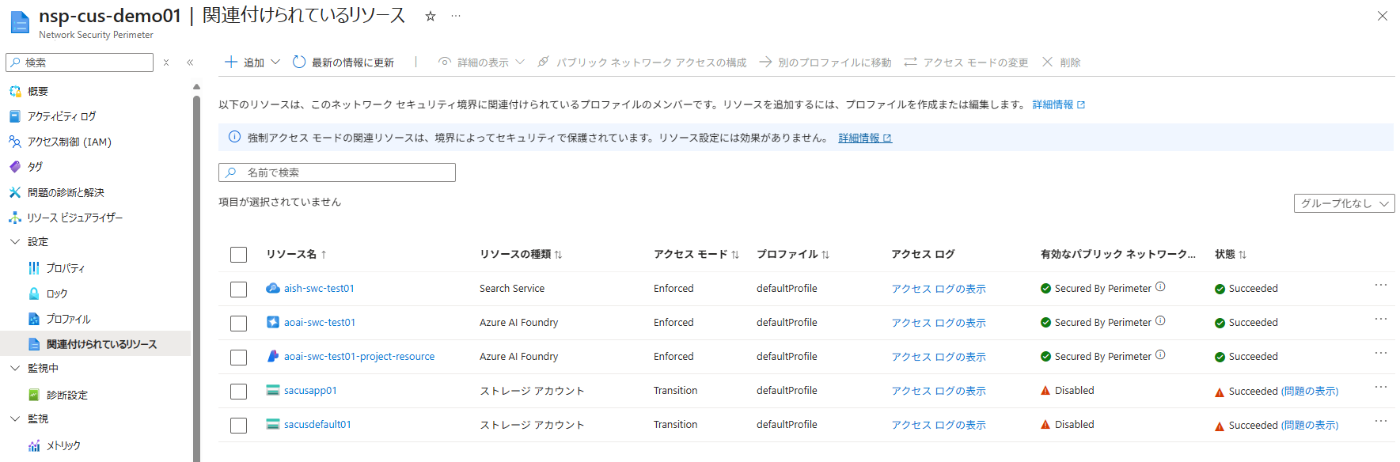Click 別のプロファイルに移動

tap(825, 62)
